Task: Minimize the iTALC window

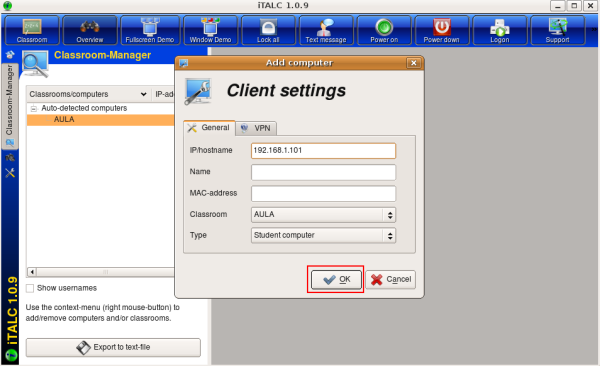Action: click(558, 6)
